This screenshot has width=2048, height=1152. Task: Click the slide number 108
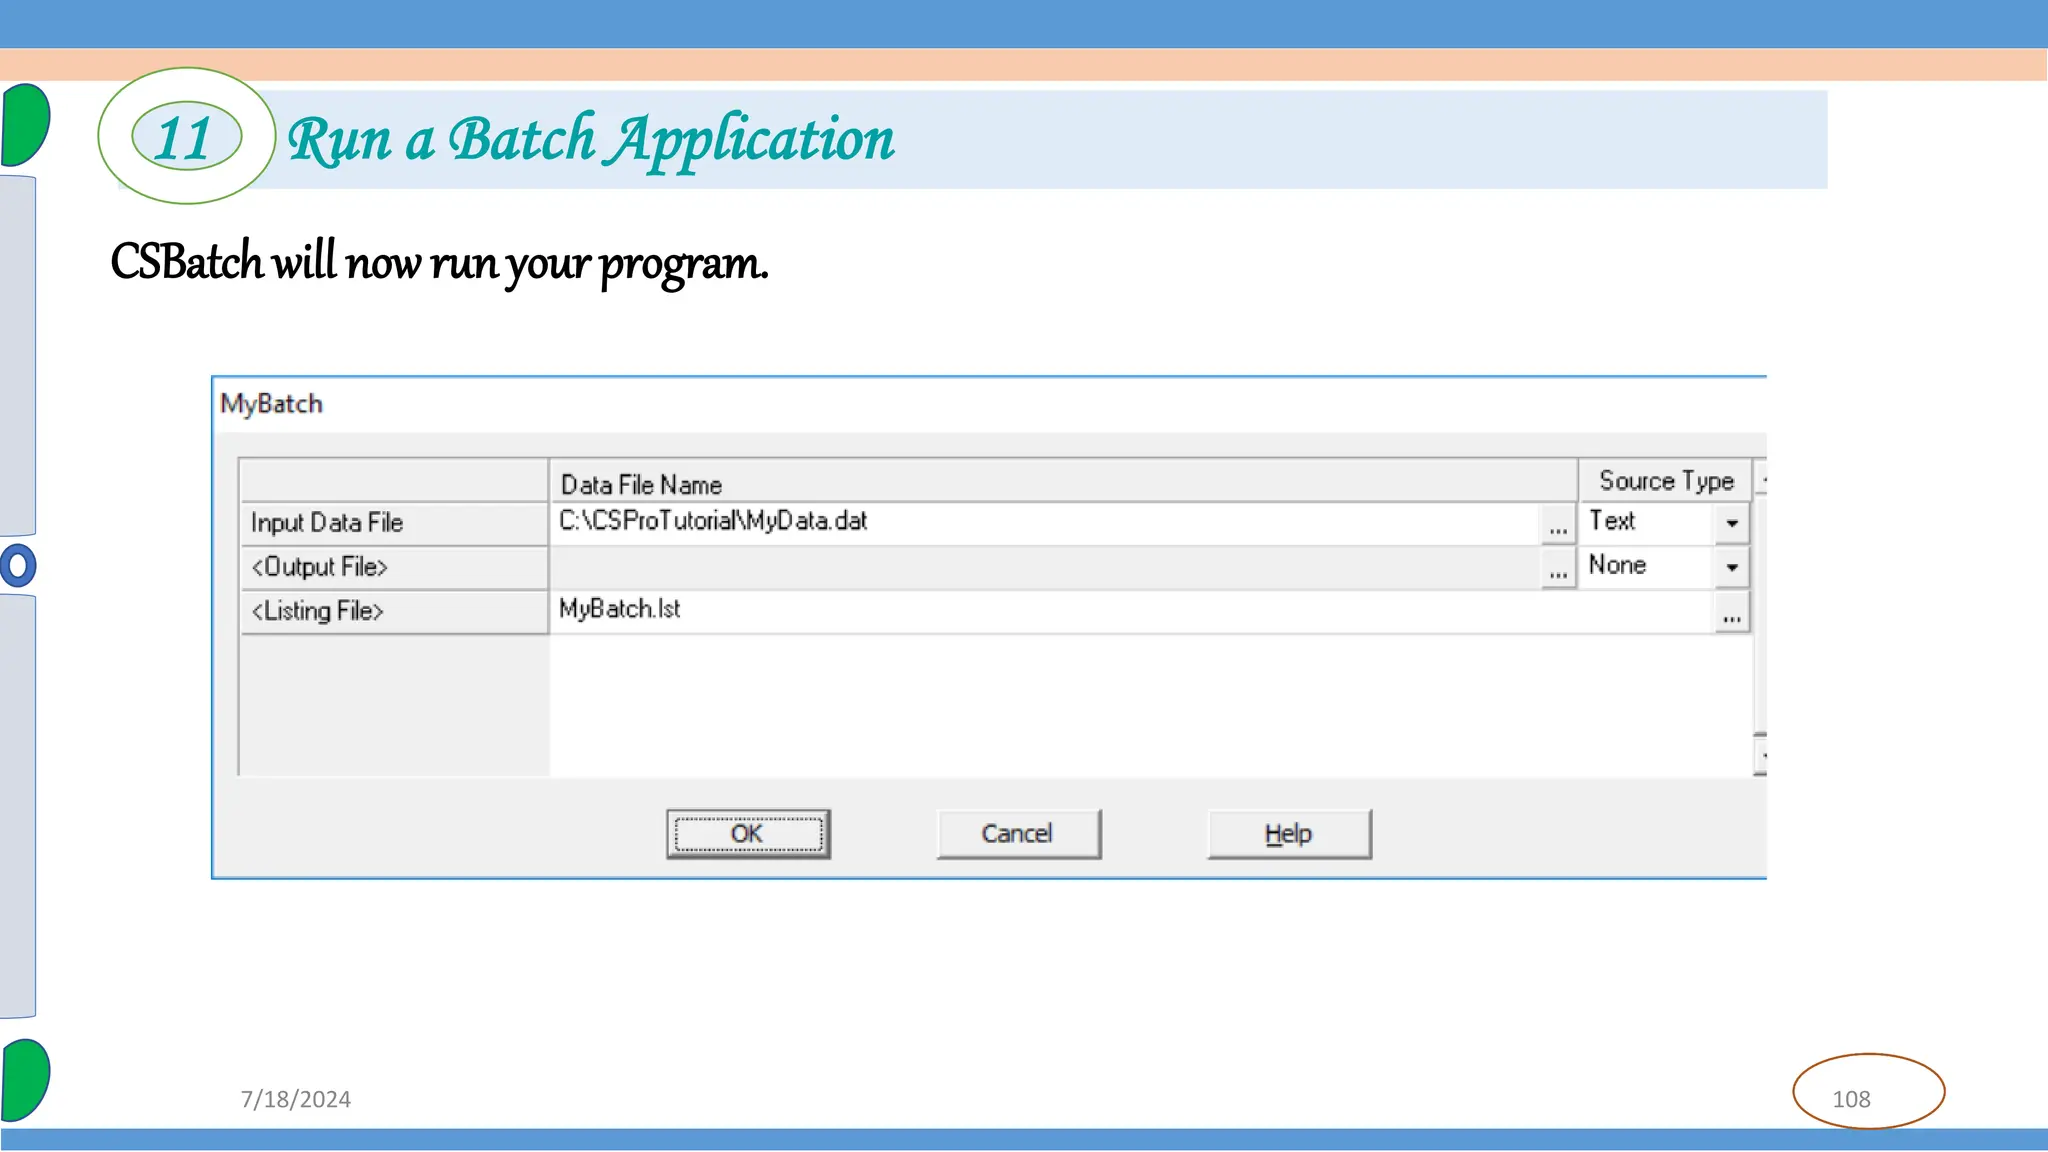point(1851,1099)
